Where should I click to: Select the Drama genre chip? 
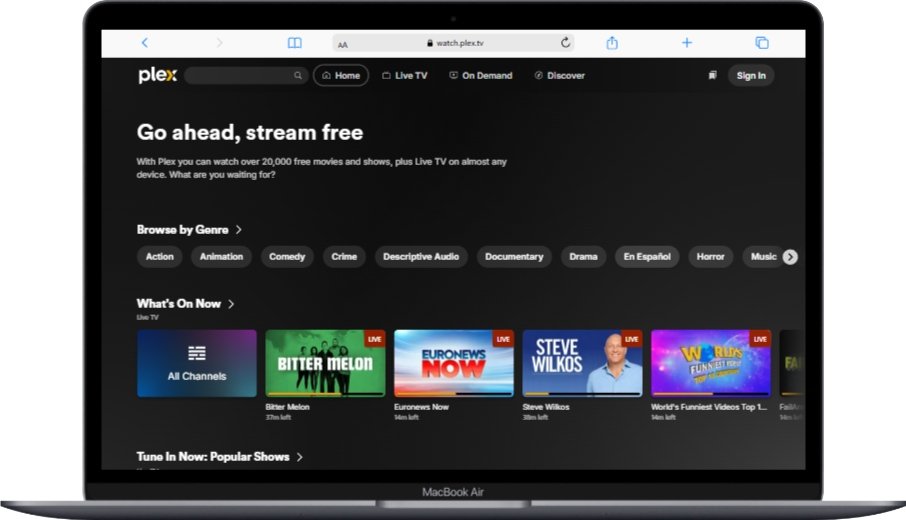coord(584,257)
